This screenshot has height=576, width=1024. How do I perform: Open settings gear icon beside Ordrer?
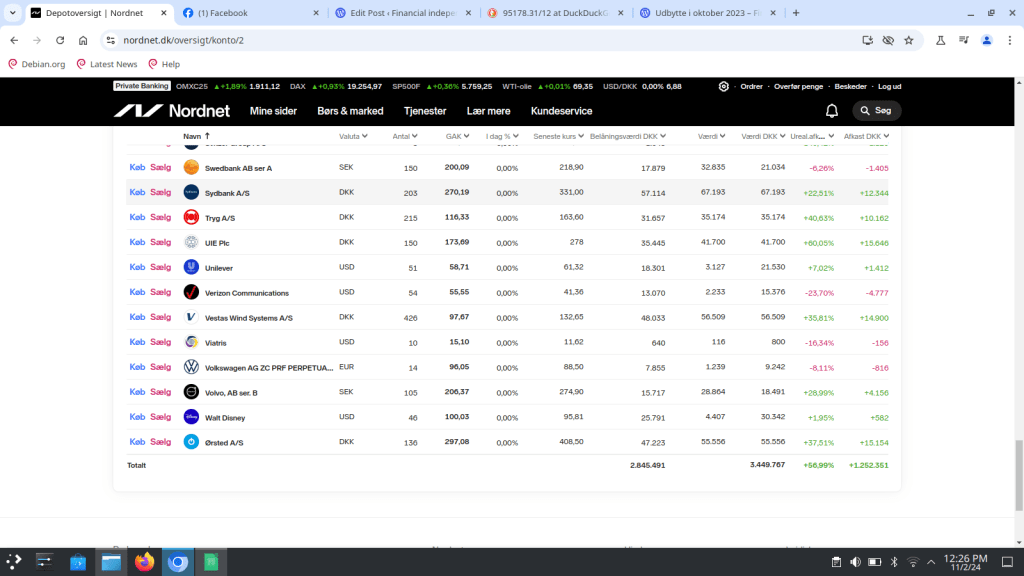(724, 86)
